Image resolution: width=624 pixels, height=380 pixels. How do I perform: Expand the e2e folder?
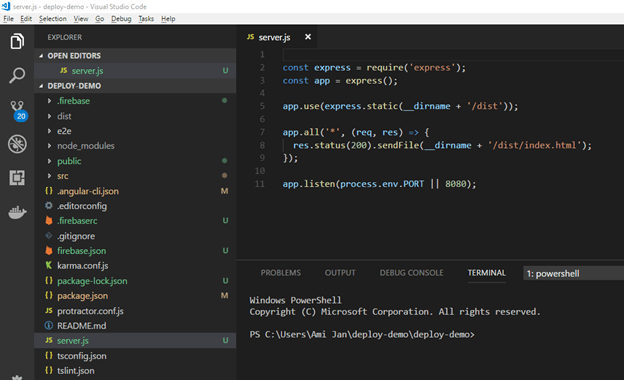pos(49,131)
